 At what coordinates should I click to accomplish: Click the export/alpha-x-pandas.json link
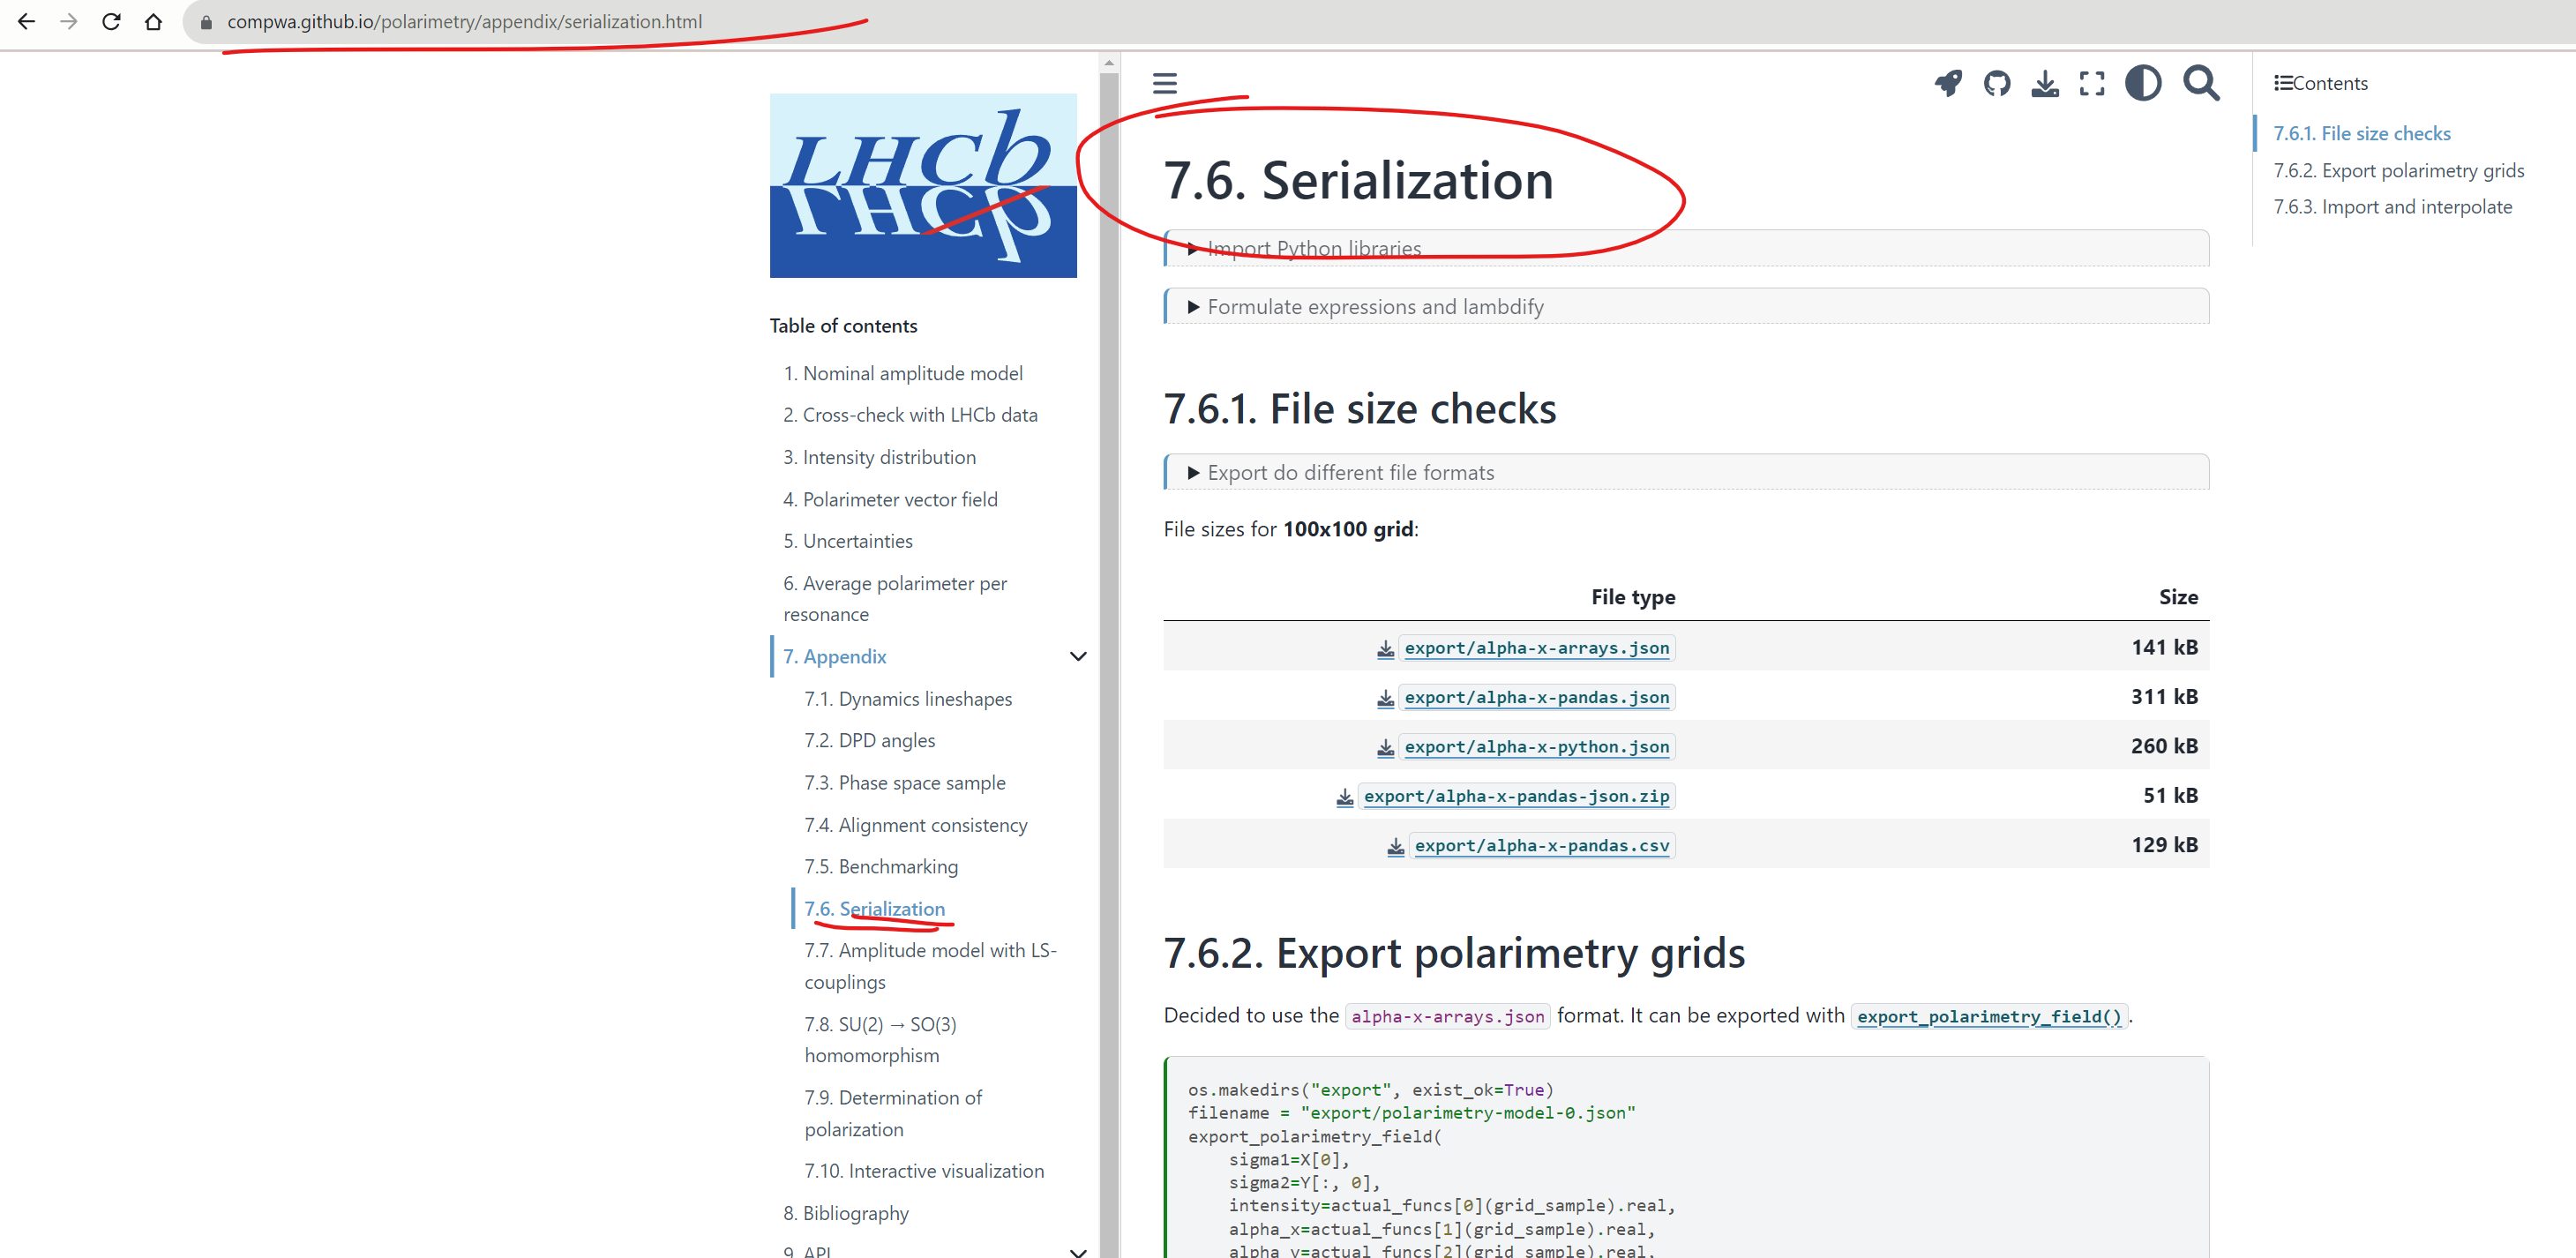pyautogui.click(x=1537, y=697)
